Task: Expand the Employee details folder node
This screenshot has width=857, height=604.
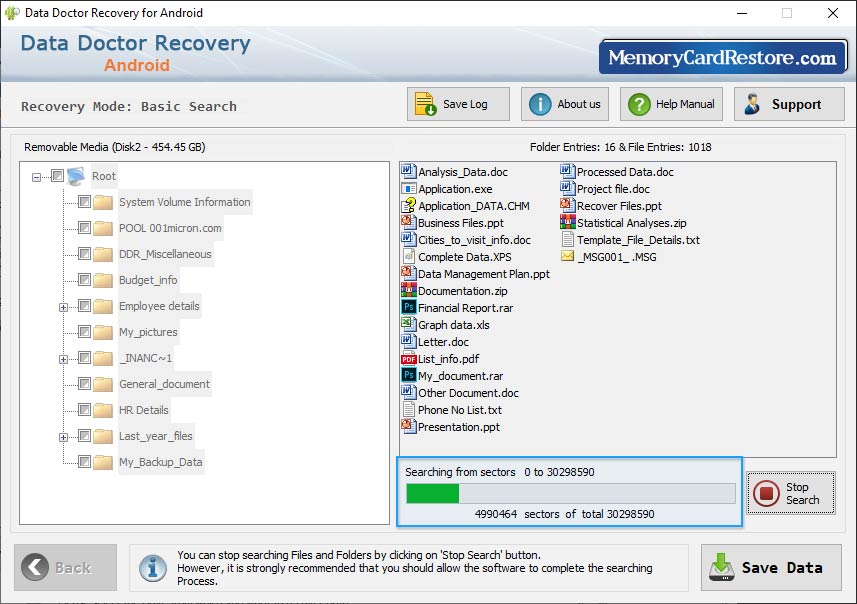Action: click(63, 307)
